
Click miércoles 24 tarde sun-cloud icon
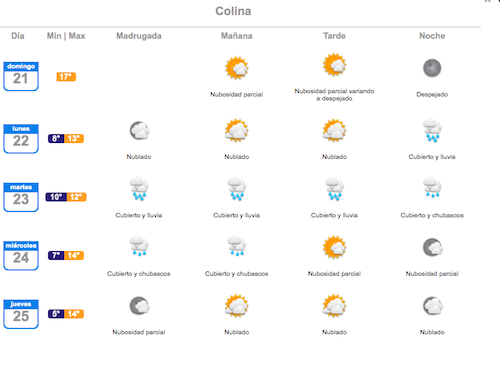(334, 247)
